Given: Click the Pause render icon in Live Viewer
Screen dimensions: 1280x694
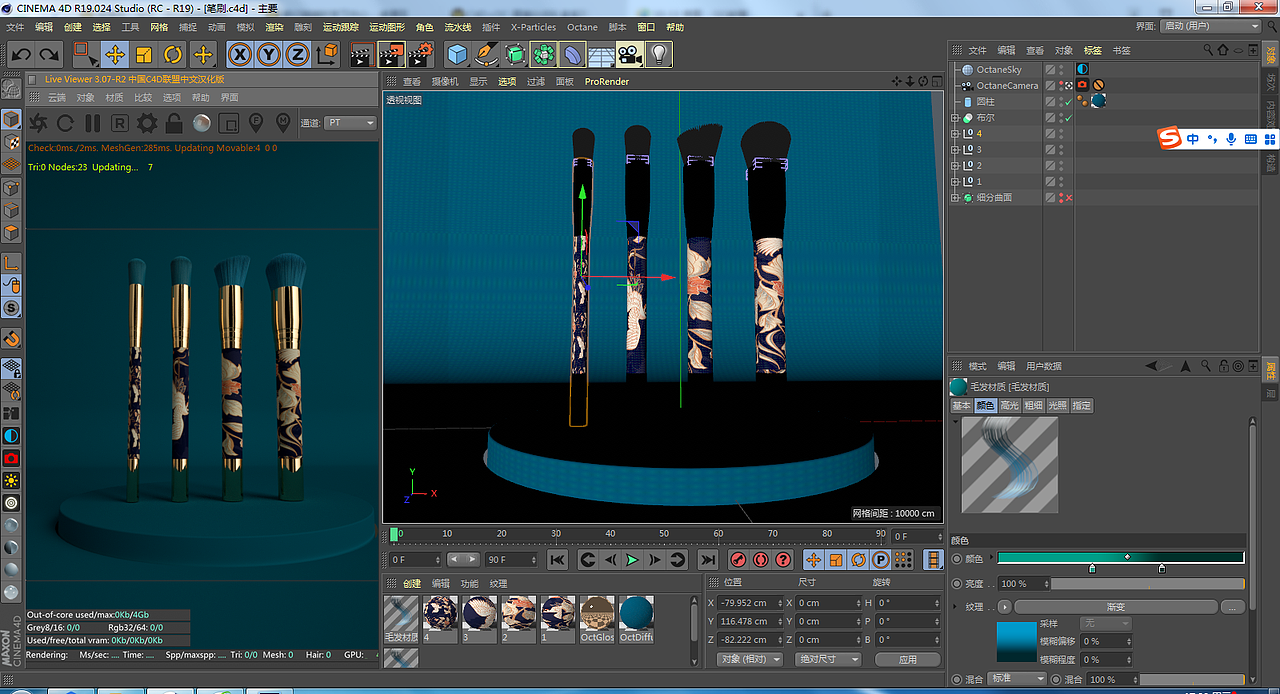Looking at the screenshot, I should point(92,123).
